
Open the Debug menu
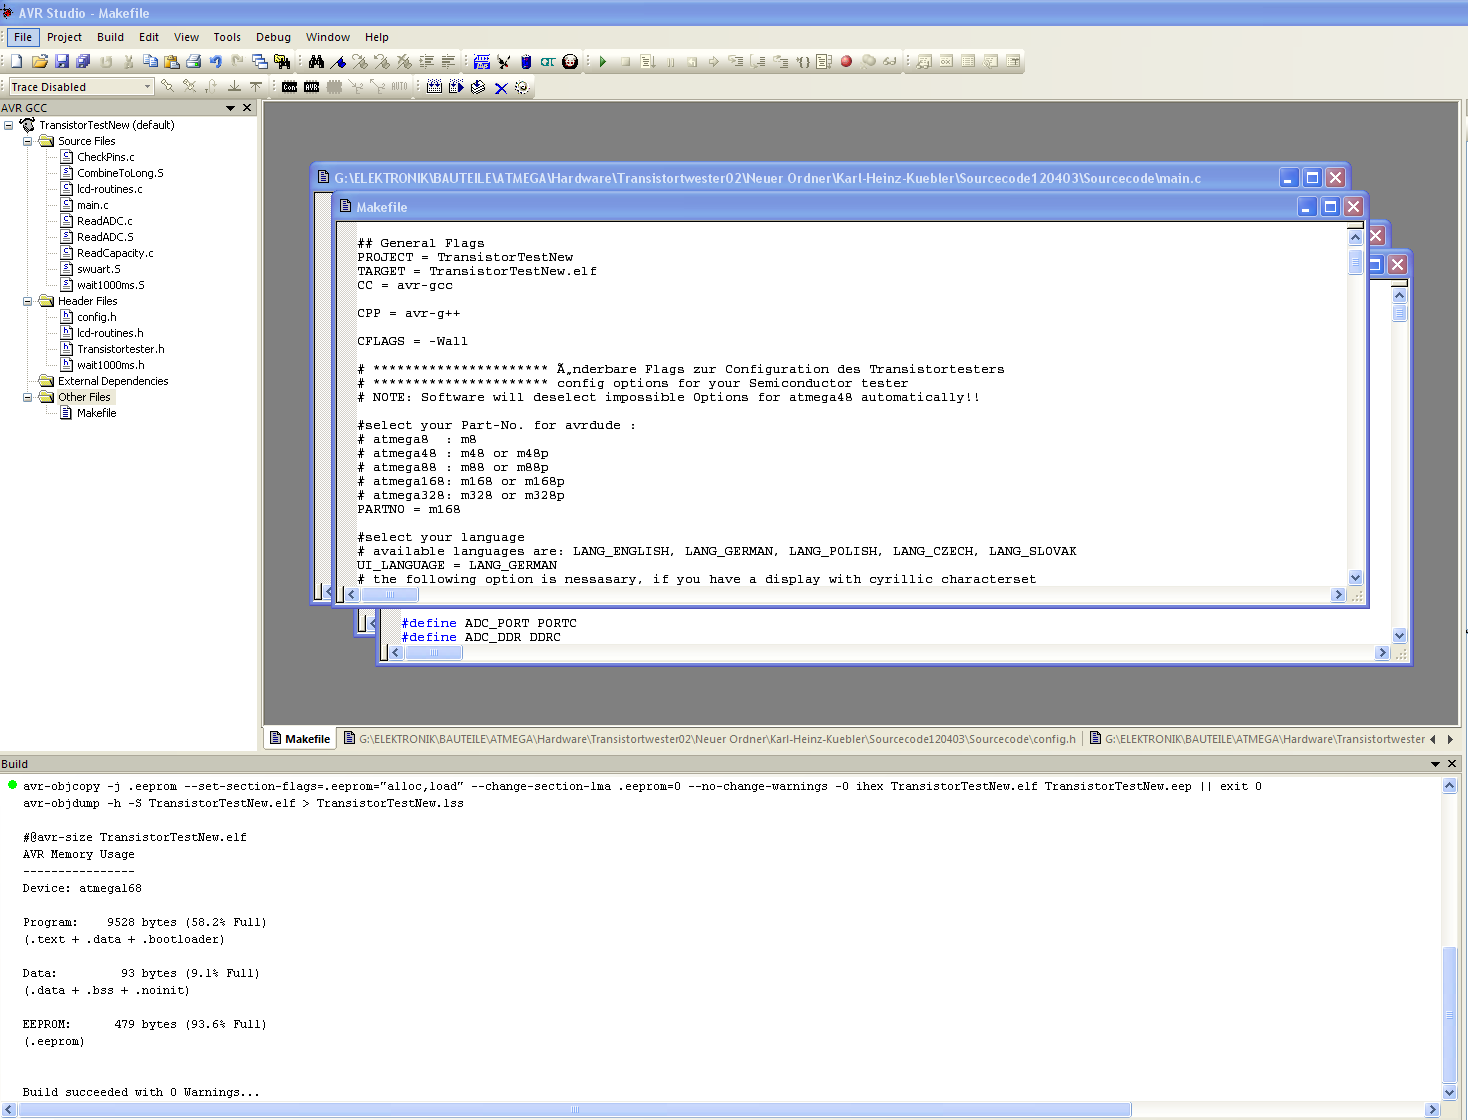(273, 37)
